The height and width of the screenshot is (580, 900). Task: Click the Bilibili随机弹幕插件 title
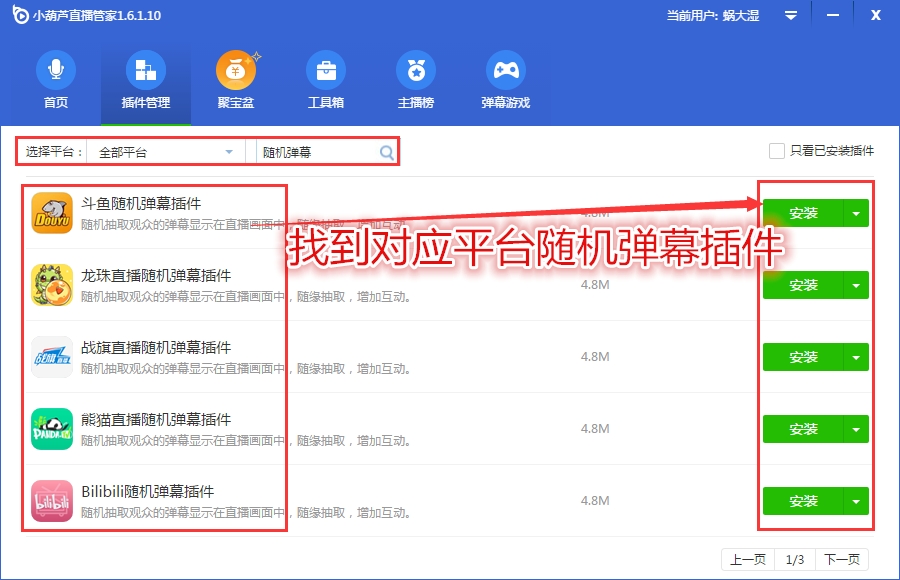point(148,492)
